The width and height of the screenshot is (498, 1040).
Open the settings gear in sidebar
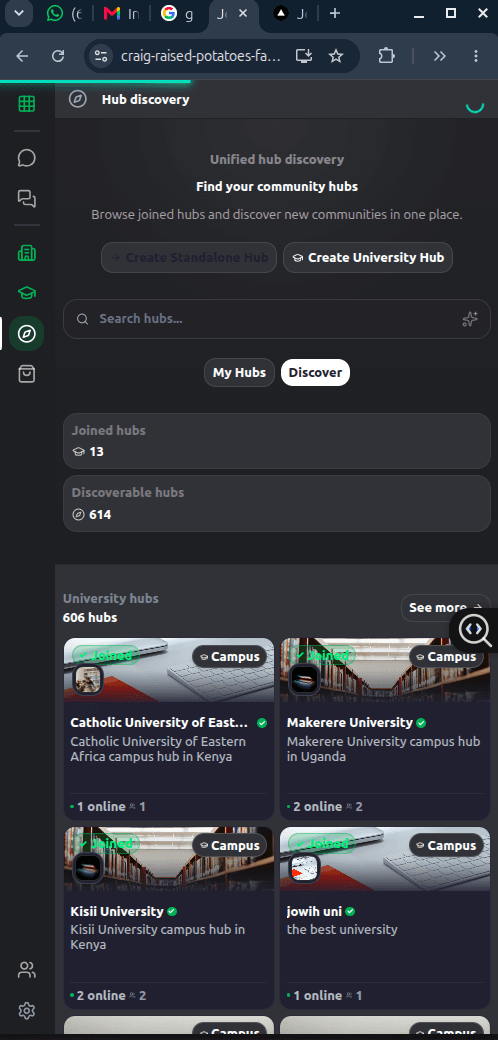(27, 1011)
